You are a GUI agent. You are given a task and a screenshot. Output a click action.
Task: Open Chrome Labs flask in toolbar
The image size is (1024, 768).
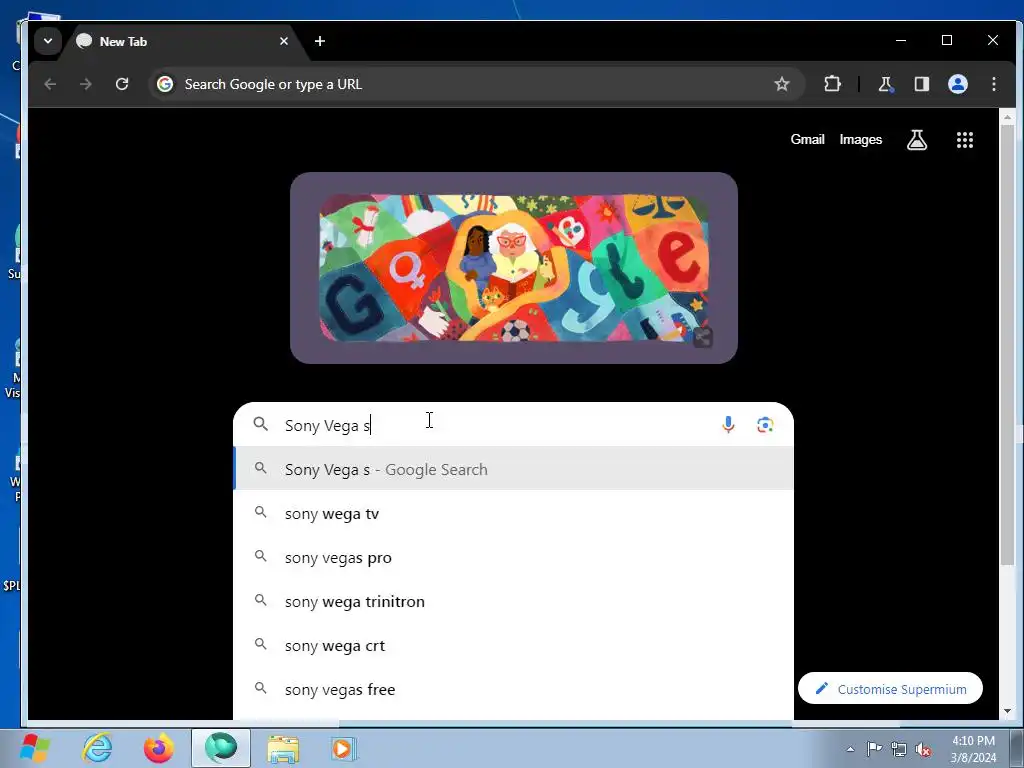click(886, 84)
